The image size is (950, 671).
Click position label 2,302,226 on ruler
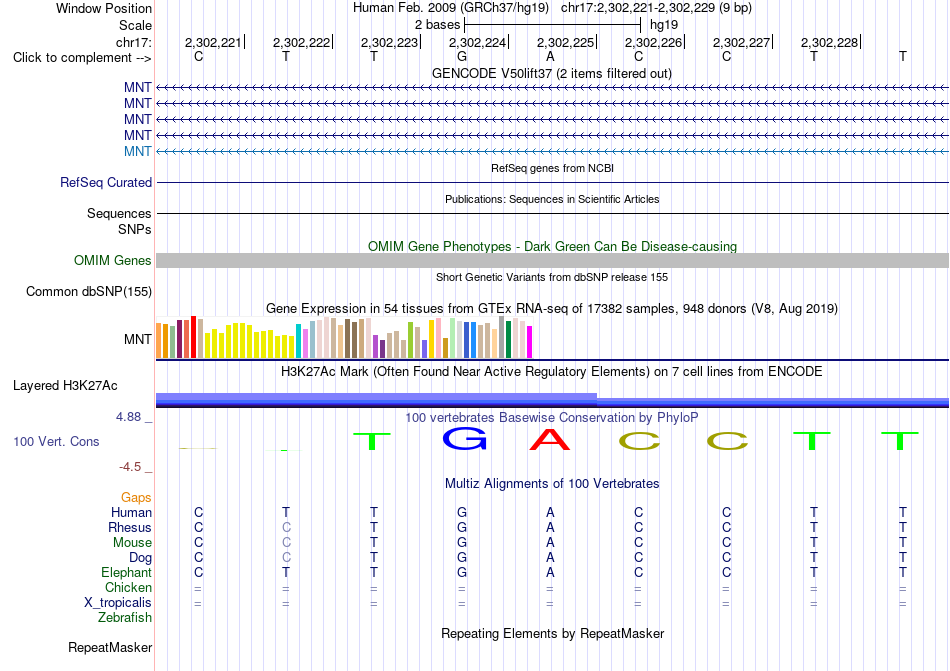[x=653, y=42]
